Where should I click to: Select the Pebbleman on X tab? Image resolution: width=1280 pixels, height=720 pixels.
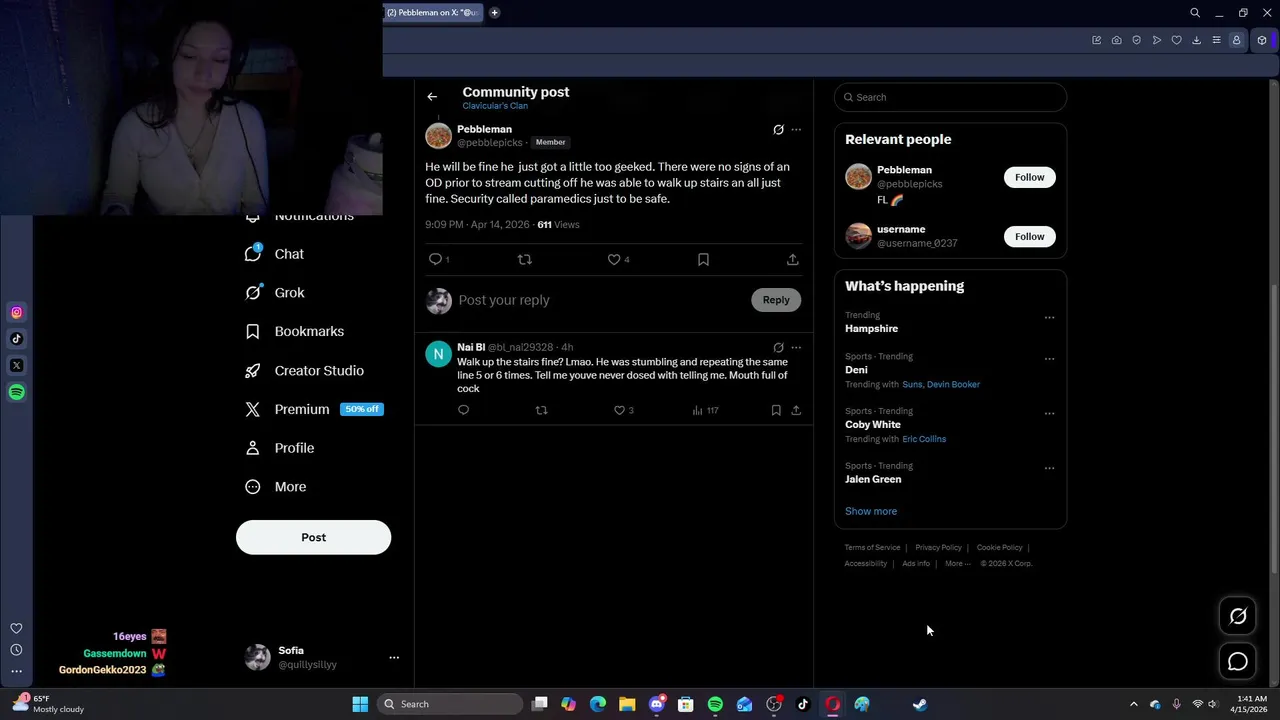432,13
